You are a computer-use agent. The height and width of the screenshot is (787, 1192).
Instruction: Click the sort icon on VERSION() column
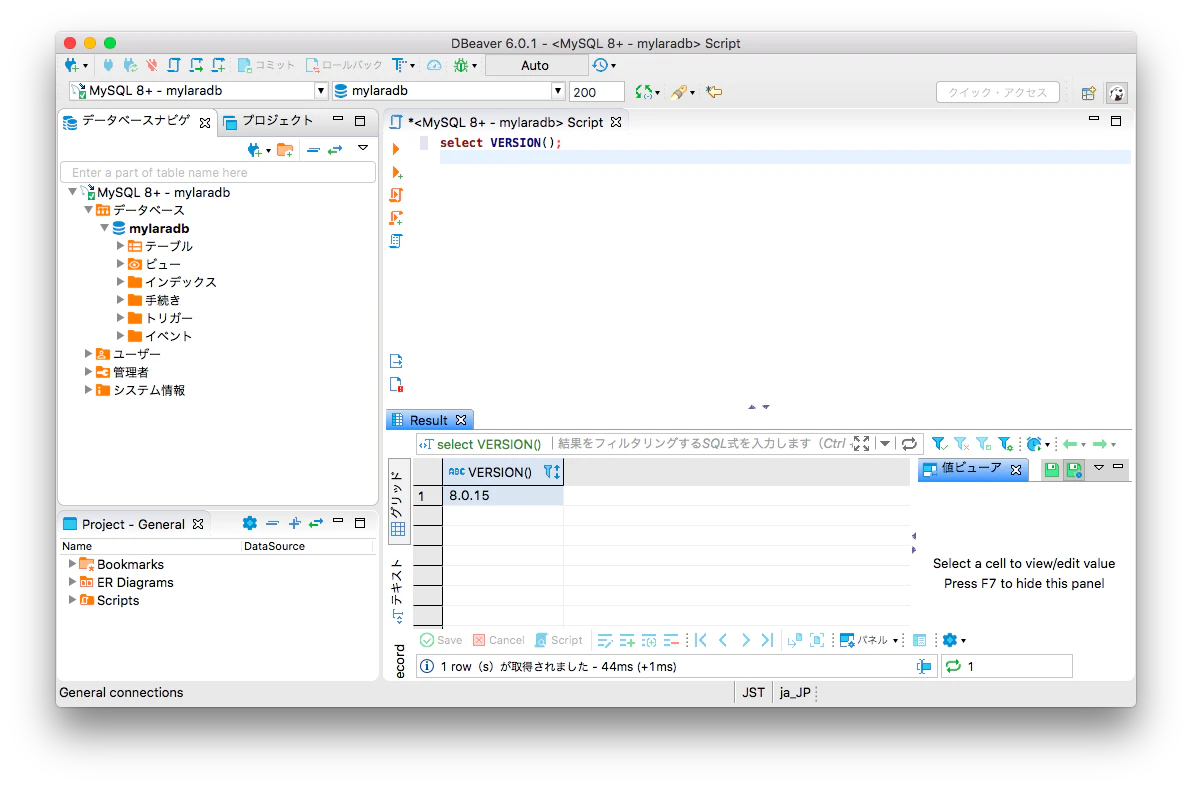[551, 472]
